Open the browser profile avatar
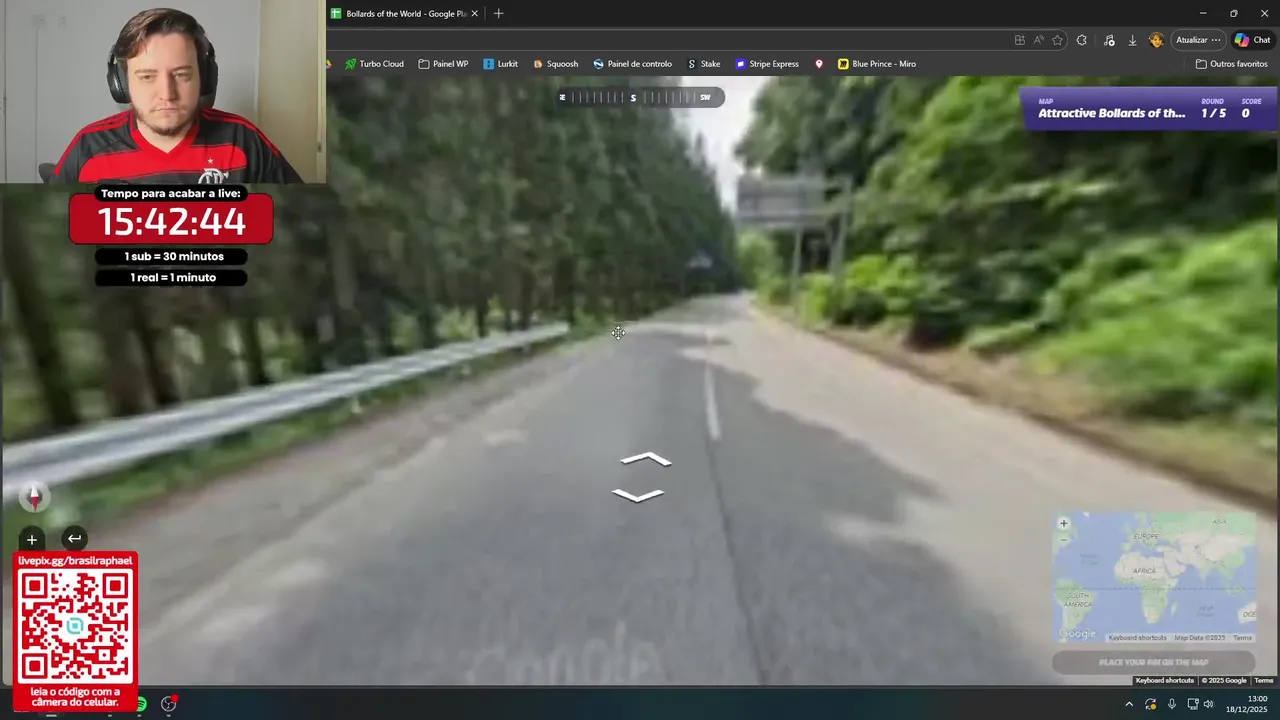The image size is (1280, 720). (1156, 40)
